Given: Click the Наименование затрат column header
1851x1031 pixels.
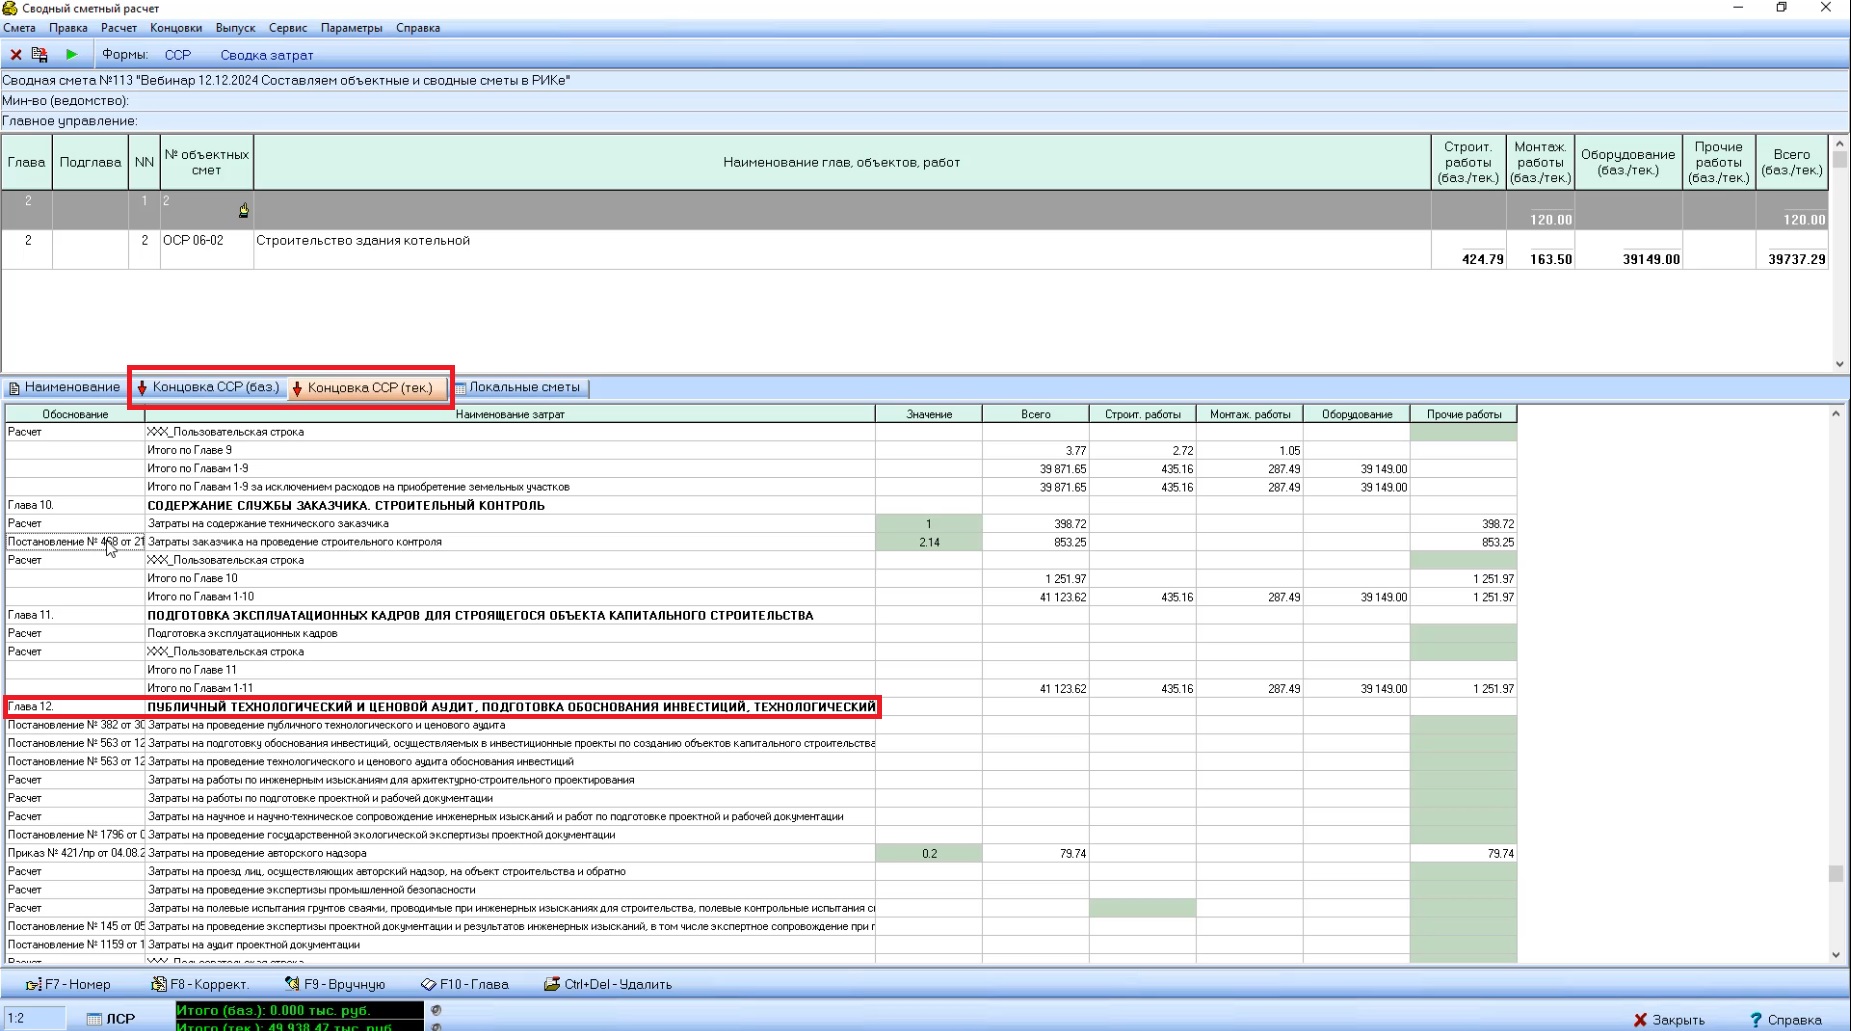Looking at the screenshot, I should pyautogui.click(x=510, y=414).
